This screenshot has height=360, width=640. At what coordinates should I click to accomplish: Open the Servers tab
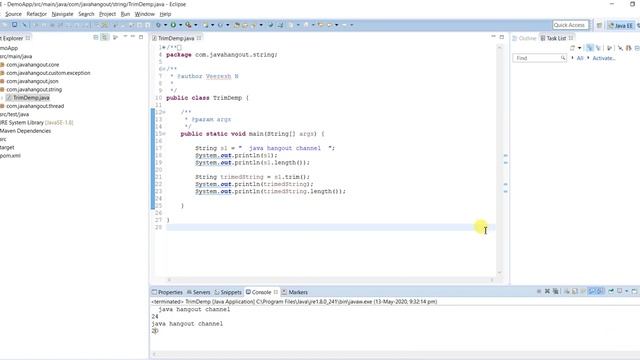coord(198,292)
